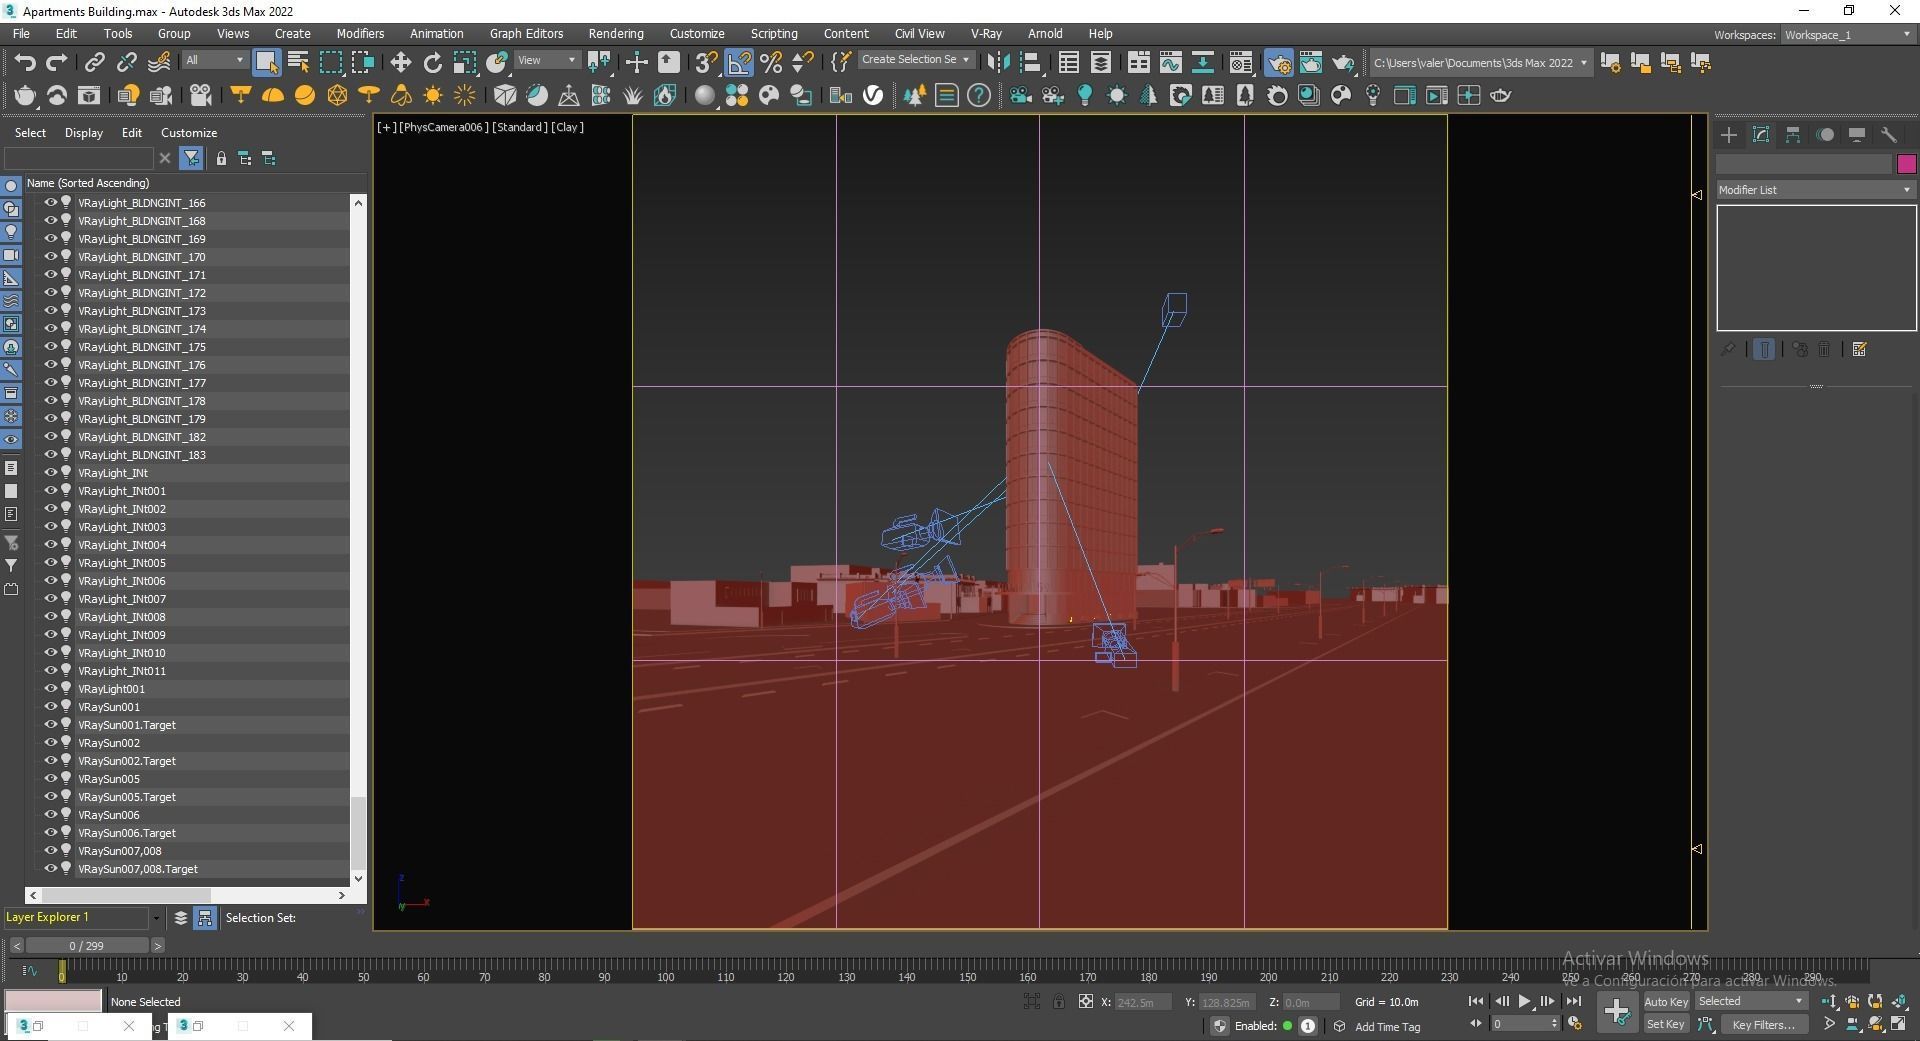
Task: Jump to start of animation
Action: 1476,1001
